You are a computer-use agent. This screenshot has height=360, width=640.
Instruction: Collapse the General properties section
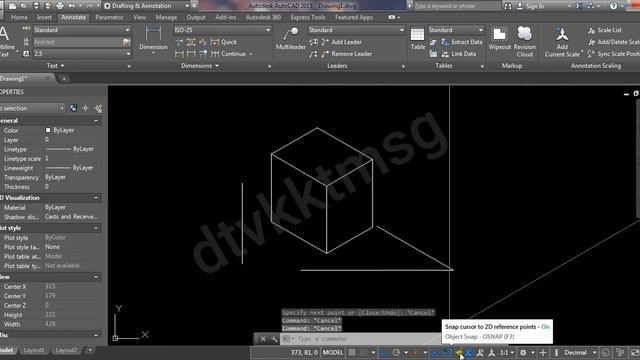tap(96, 121)
